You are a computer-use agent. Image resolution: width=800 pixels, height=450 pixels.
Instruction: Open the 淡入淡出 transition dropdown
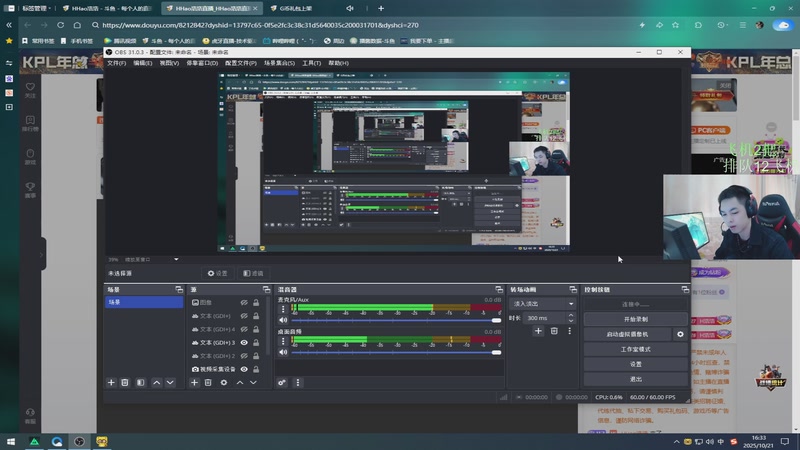click(543, 304)
